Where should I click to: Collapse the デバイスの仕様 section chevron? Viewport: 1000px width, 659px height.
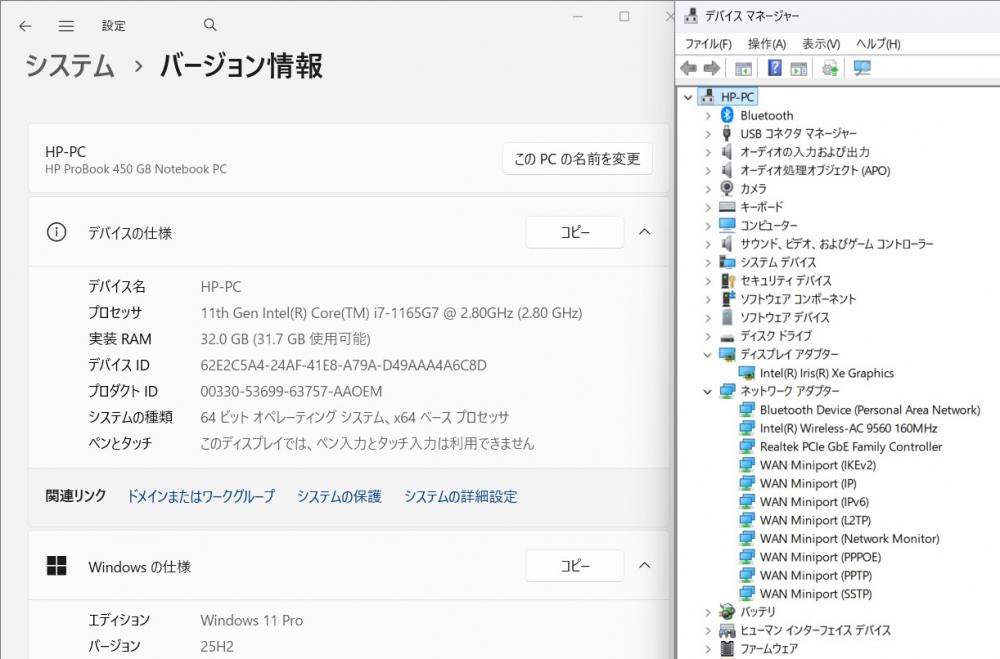coord(645,232)
